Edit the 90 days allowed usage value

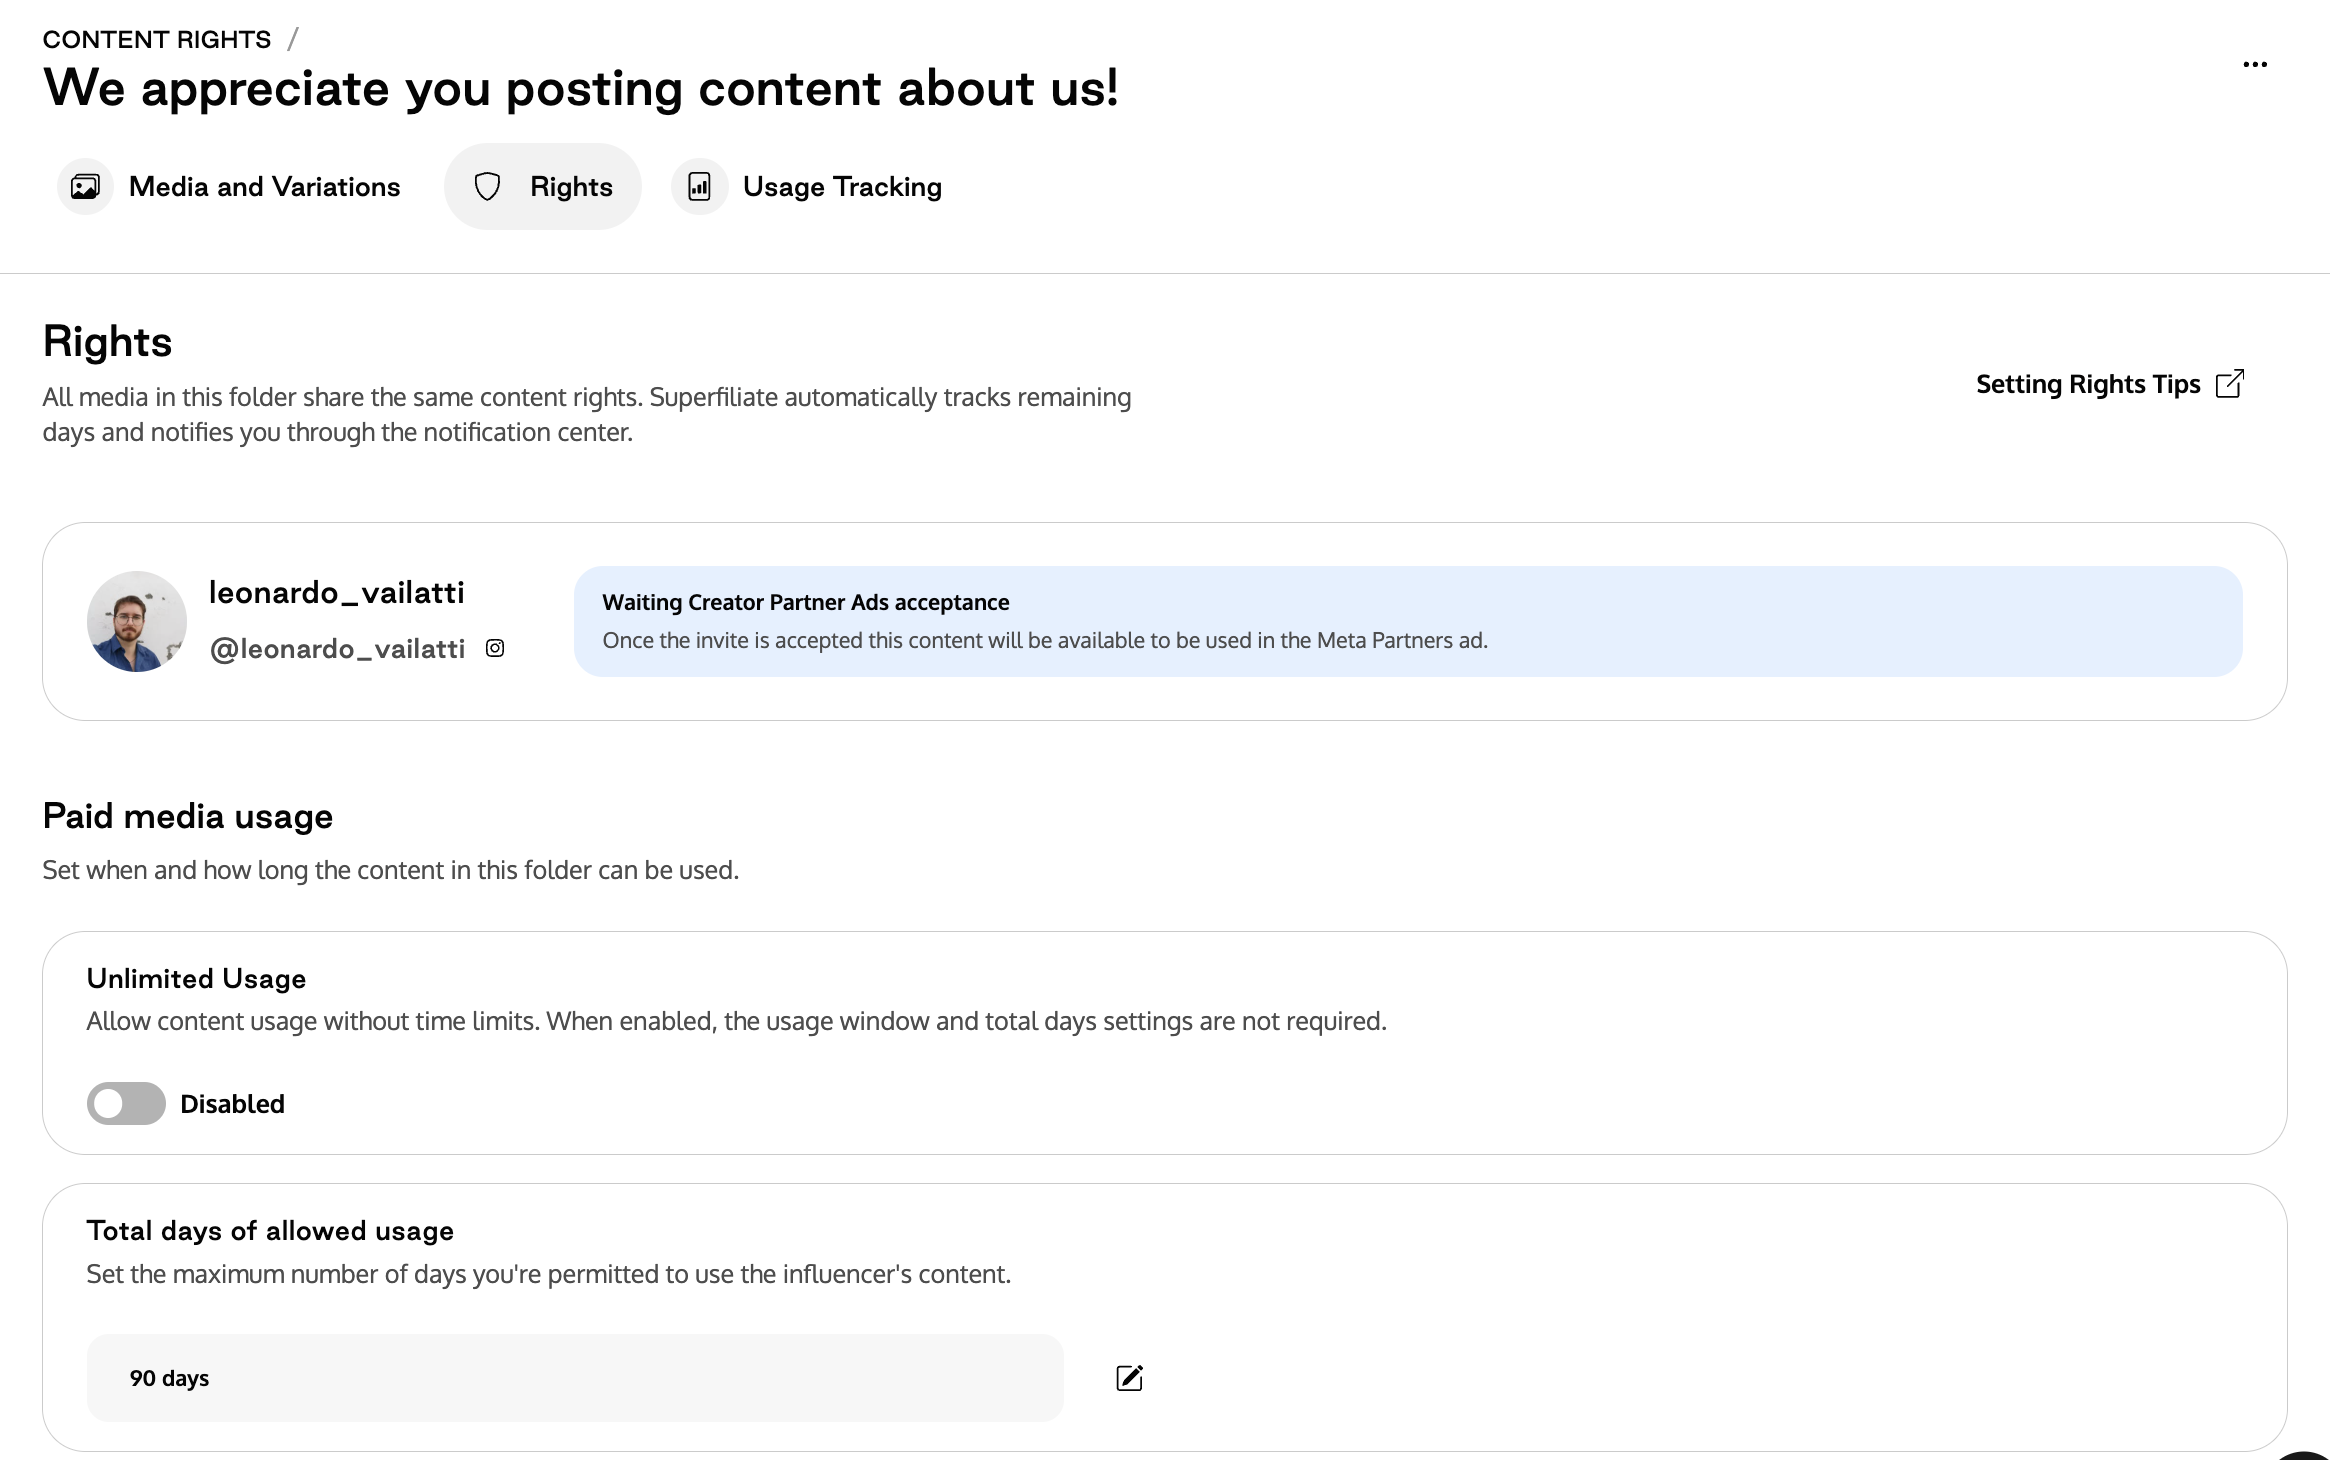[1129, 1378]
